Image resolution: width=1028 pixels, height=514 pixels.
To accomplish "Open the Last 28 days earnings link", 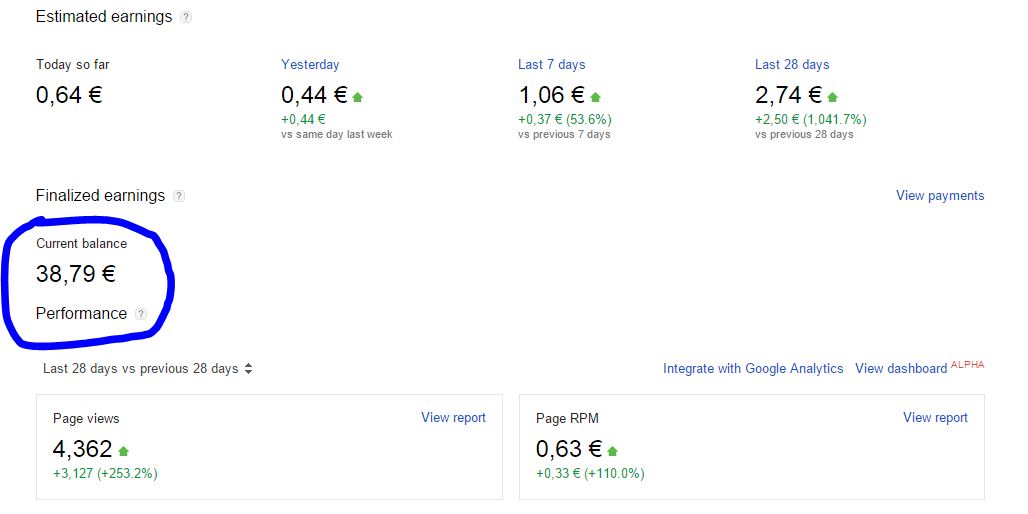I will click(x=792, y=64).
